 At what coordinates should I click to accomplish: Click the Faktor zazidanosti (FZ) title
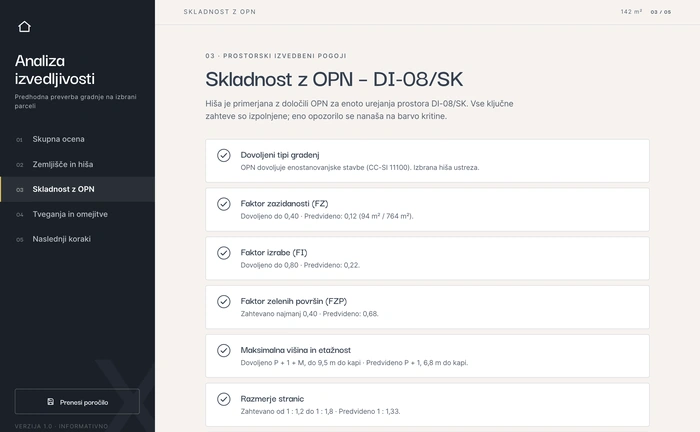pyautogui.click(x=284, y=204)
